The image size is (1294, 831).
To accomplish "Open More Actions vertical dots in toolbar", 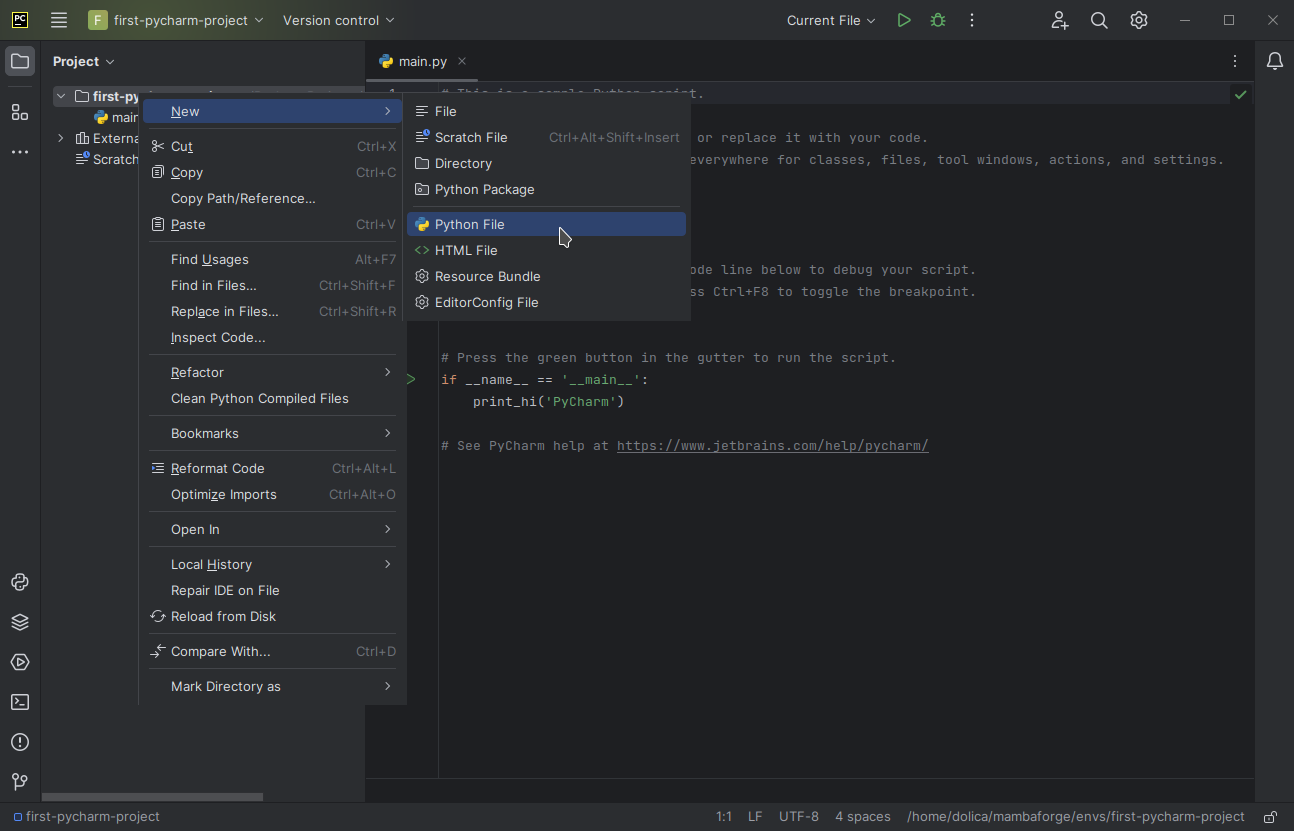I will click(972, 20).
